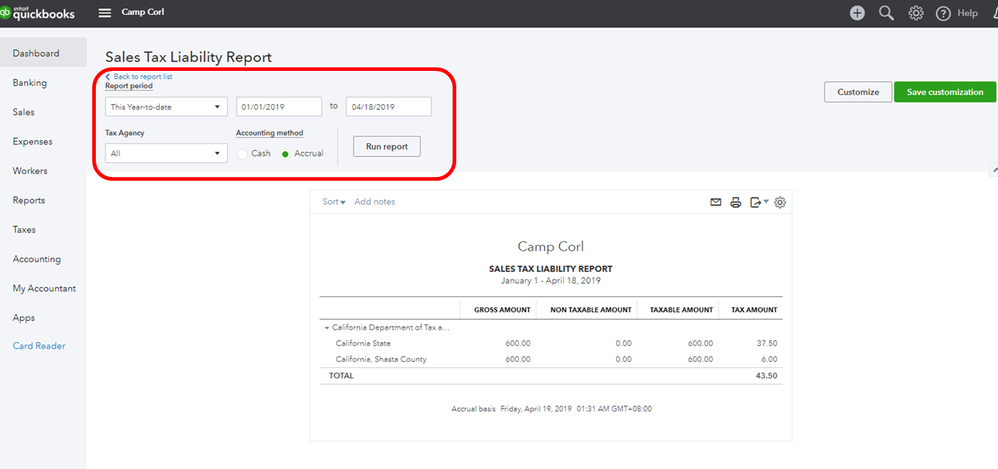Open the This Year-to-date period dropdown

(166, 107)
